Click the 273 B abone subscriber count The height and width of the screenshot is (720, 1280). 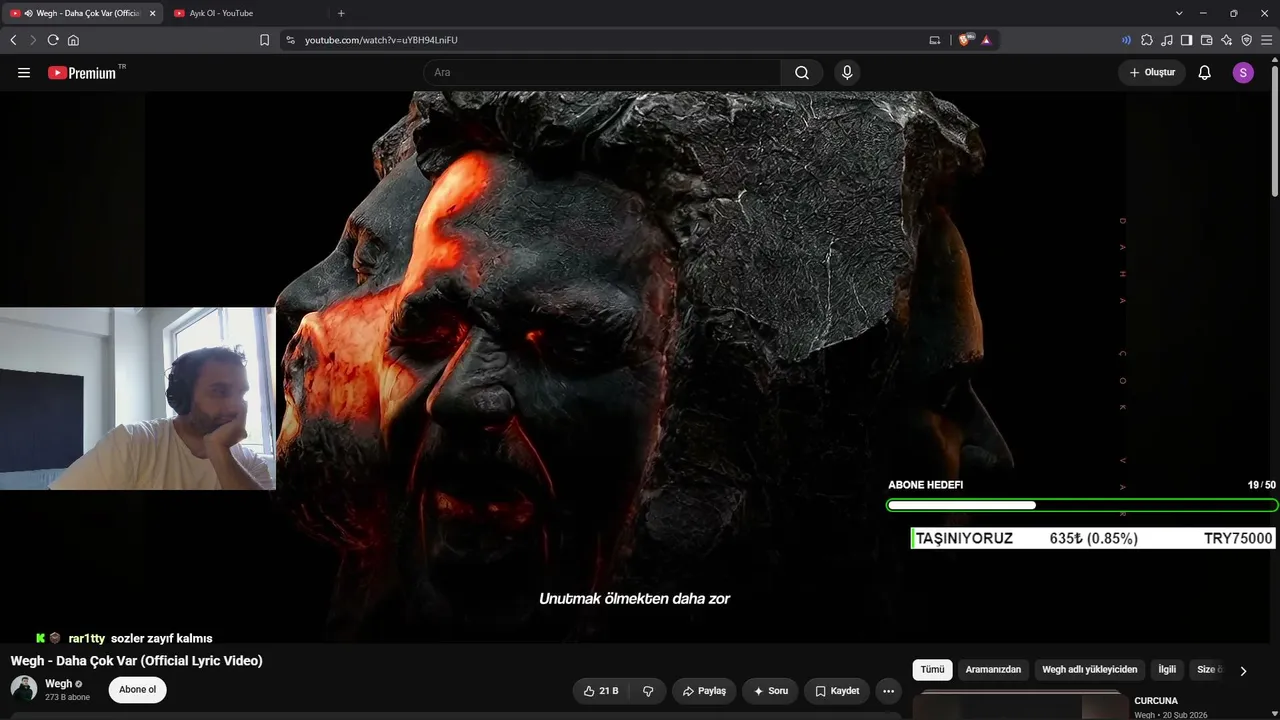click(67, 697)
